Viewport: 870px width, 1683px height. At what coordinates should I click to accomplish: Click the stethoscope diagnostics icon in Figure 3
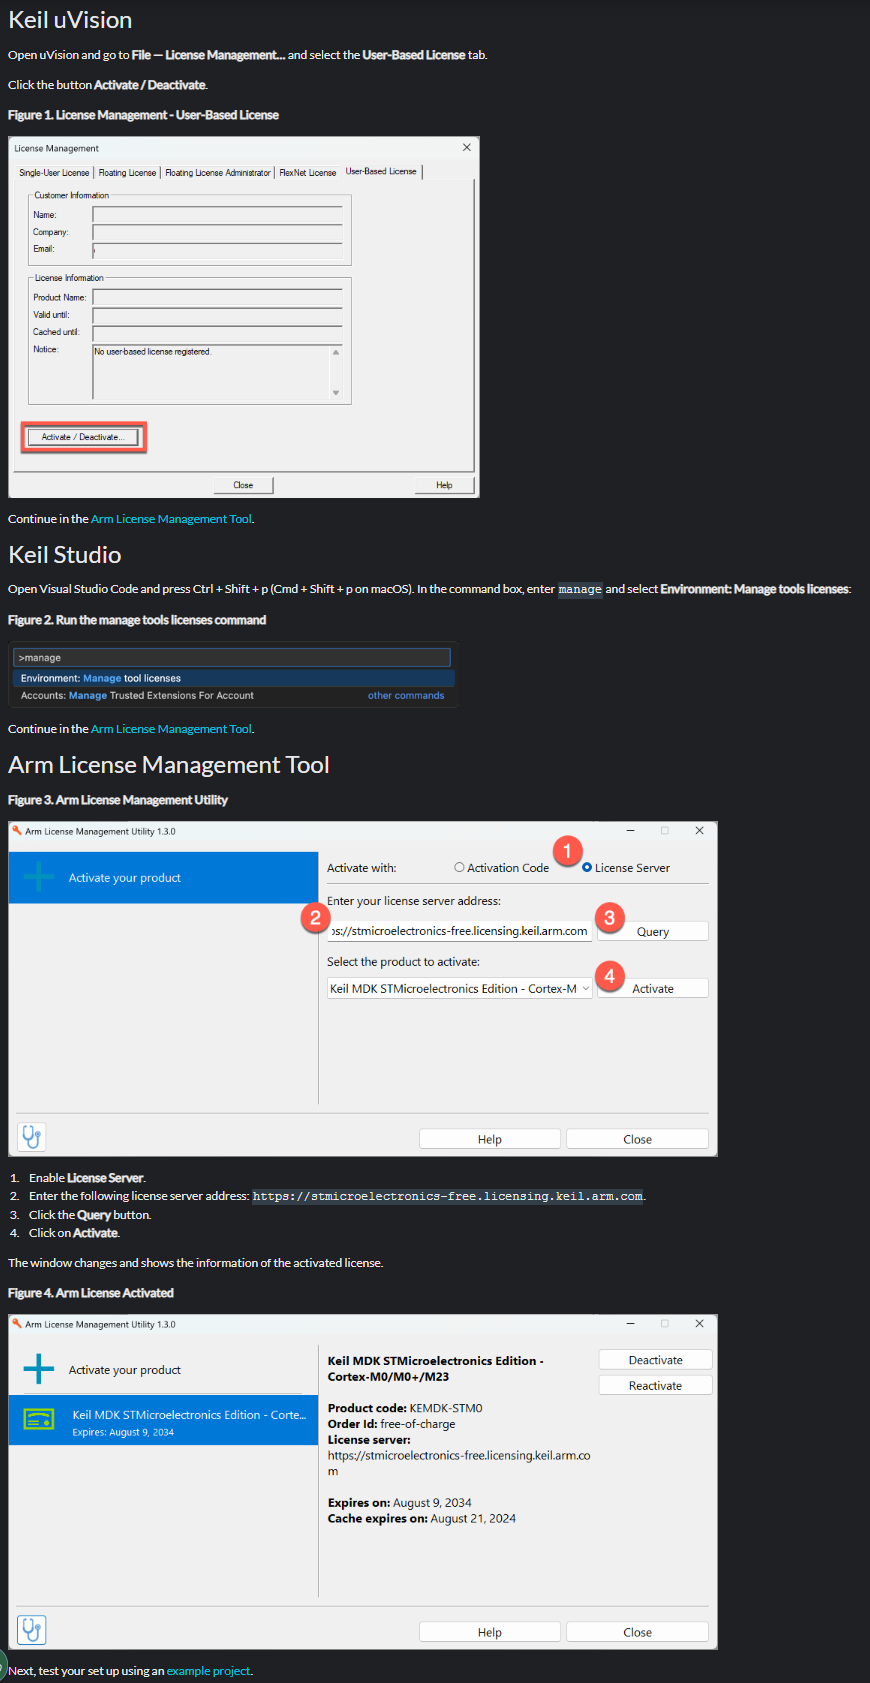click(x=32, y=1137)
